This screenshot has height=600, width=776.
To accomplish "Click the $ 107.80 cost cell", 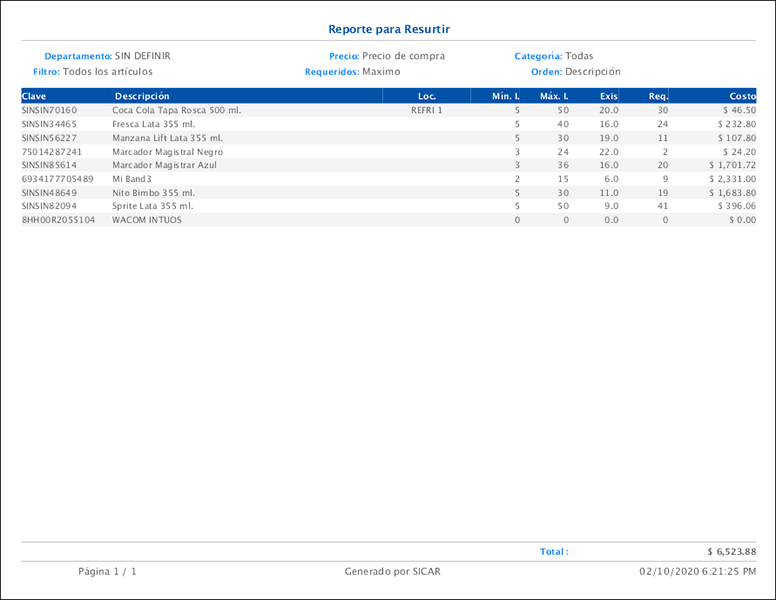I will 737,138.
